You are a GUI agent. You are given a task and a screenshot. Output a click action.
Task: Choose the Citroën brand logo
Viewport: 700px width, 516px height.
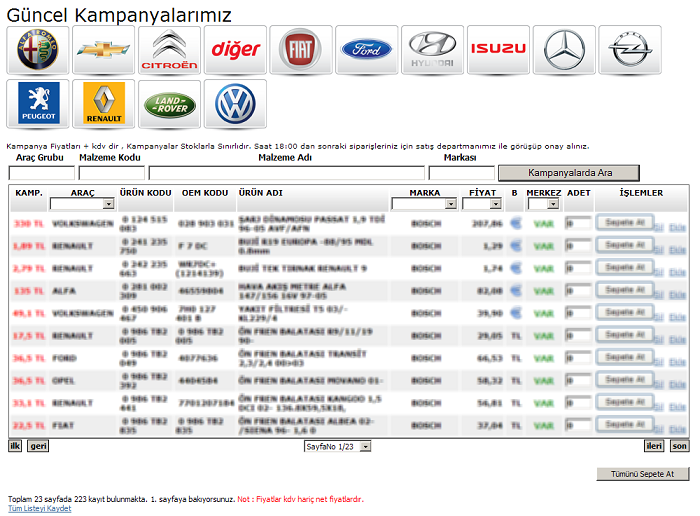coord(169,50)
